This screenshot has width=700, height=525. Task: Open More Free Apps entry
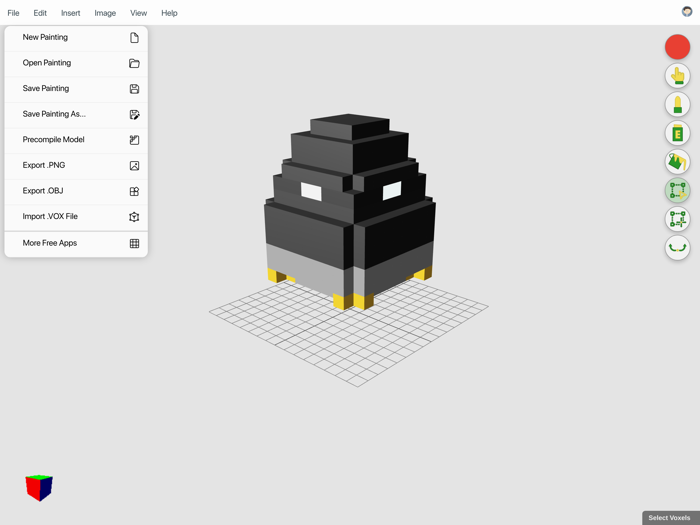tap(76, 243)
